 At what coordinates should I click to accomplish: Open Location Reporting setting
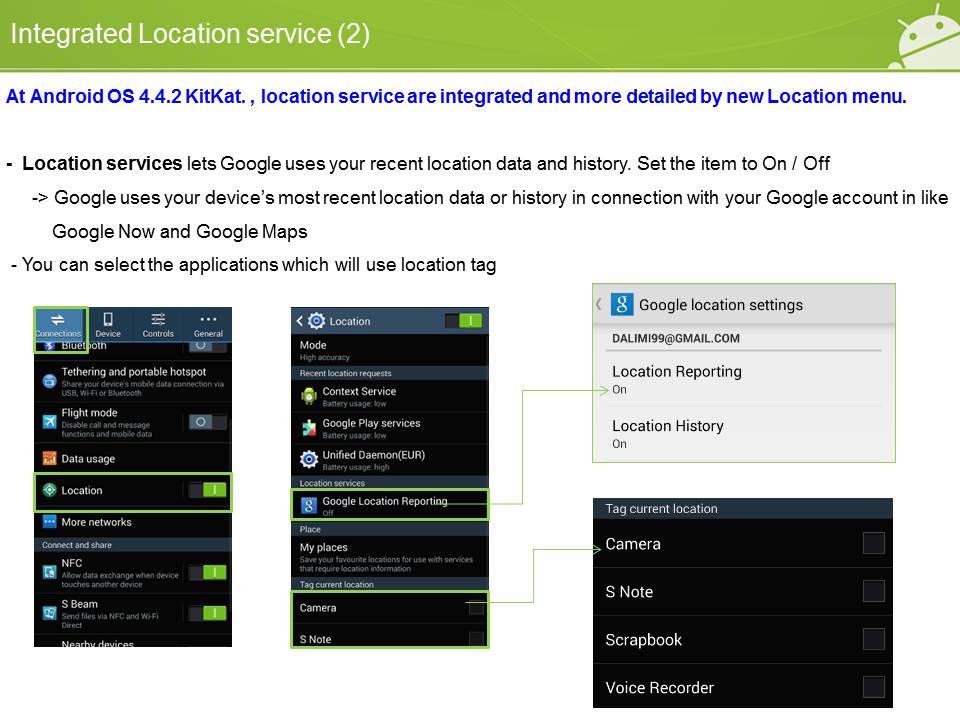(x=744, y=380)
